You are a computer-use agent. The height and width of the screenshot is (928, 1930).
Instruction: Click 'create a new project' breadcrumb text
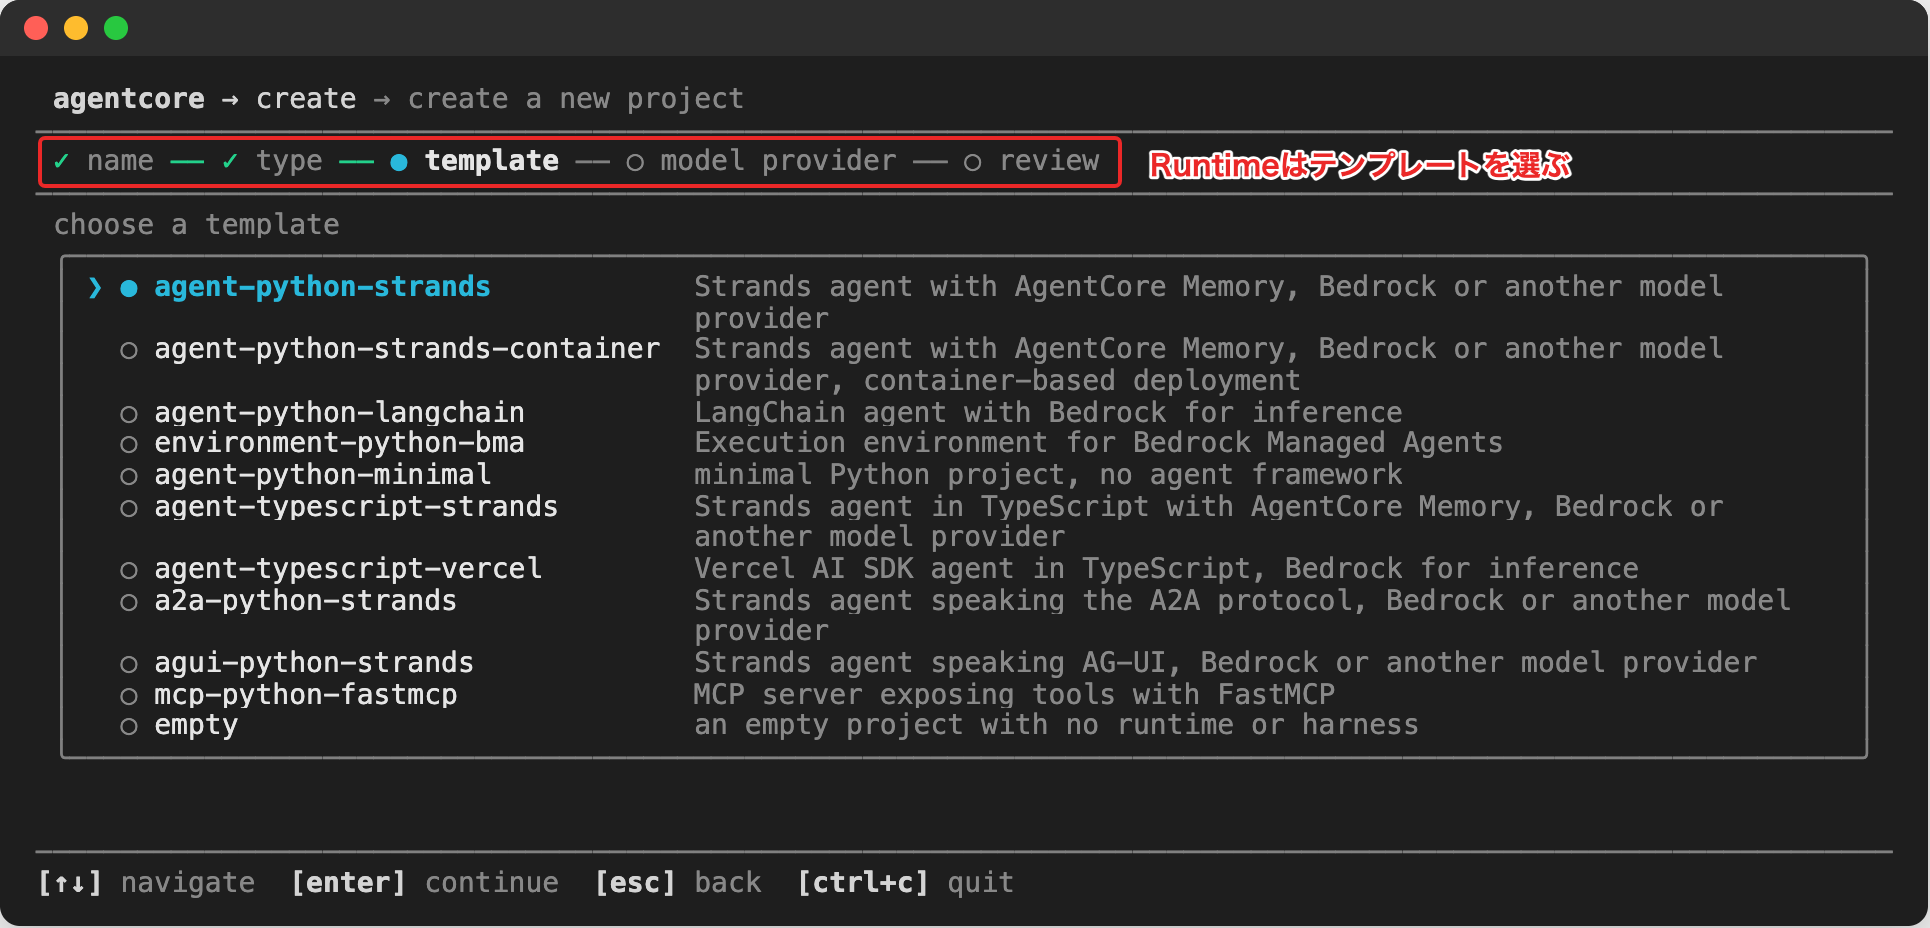[x=576, y=99]
